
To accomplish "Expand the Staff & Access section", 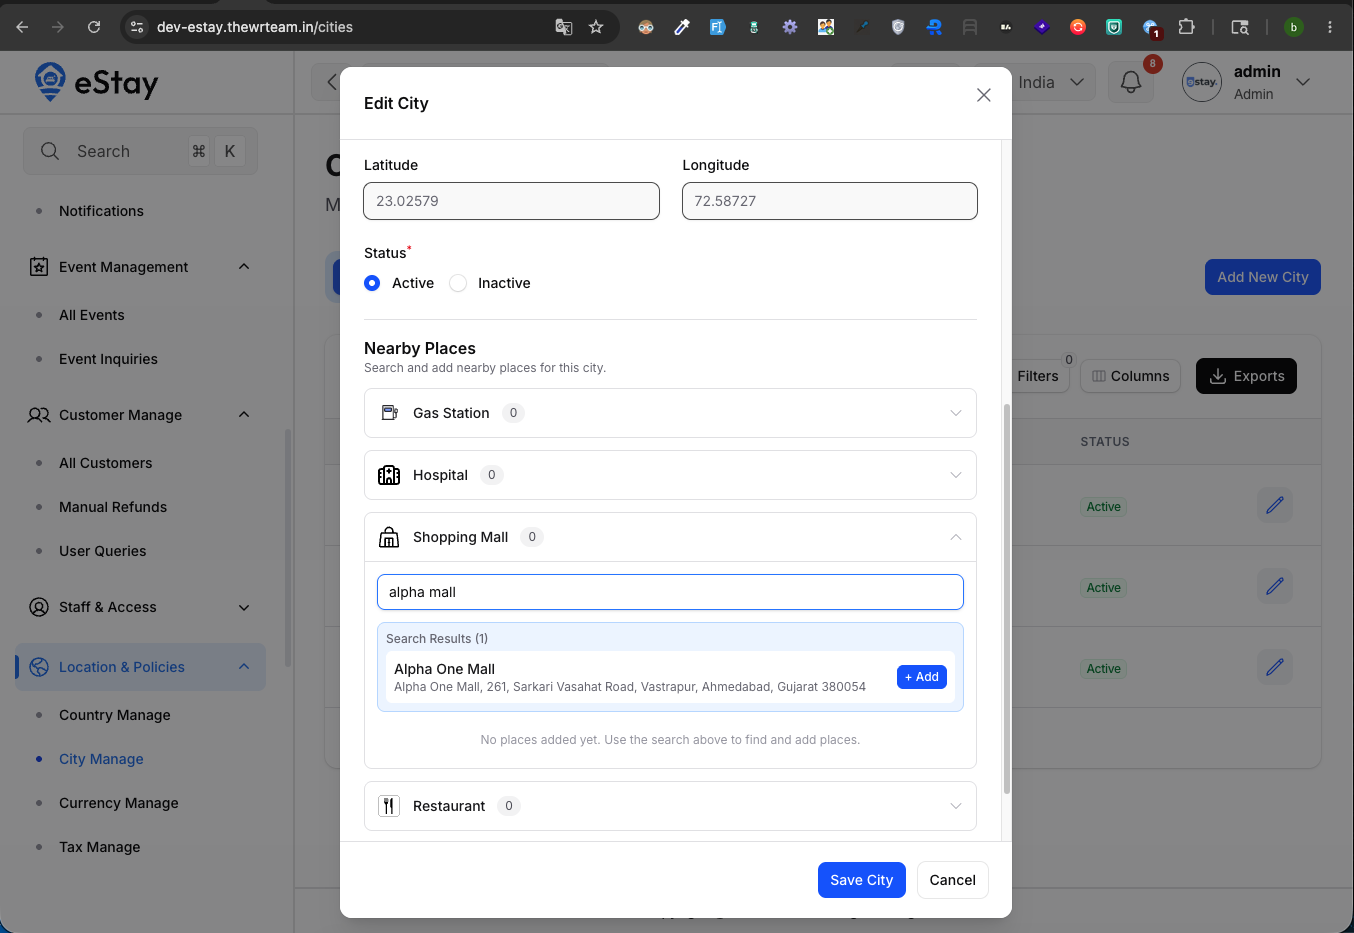I will [x=244, y=607].
